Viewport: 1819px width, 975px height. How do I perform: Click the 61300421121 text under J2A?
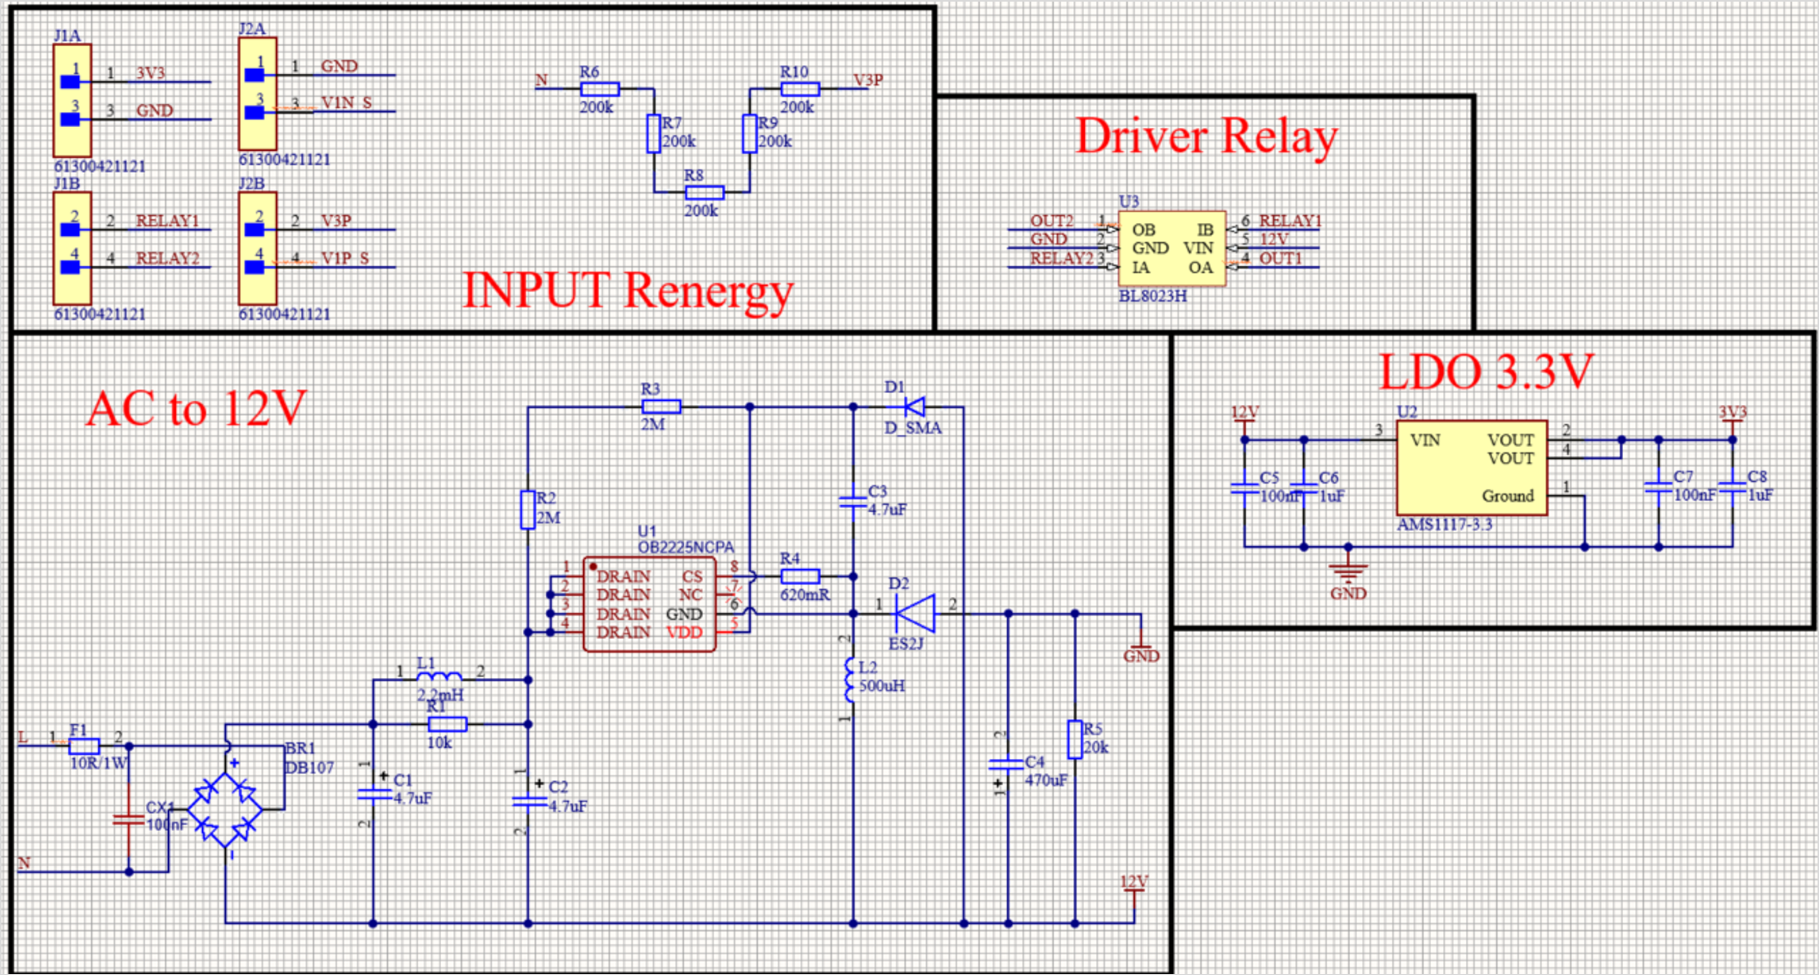tap(284, 159)
